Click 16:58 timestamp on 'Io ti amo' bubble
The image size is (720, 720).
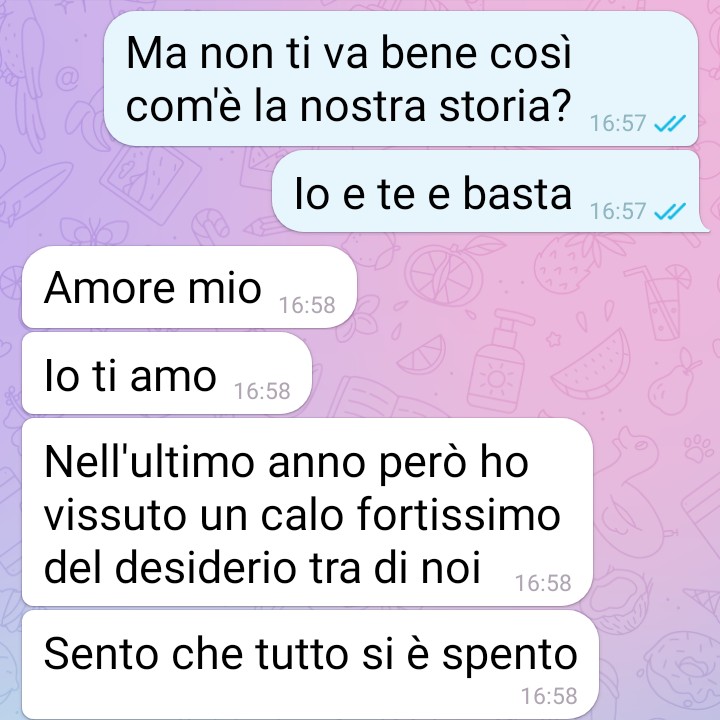pos(262,391)
